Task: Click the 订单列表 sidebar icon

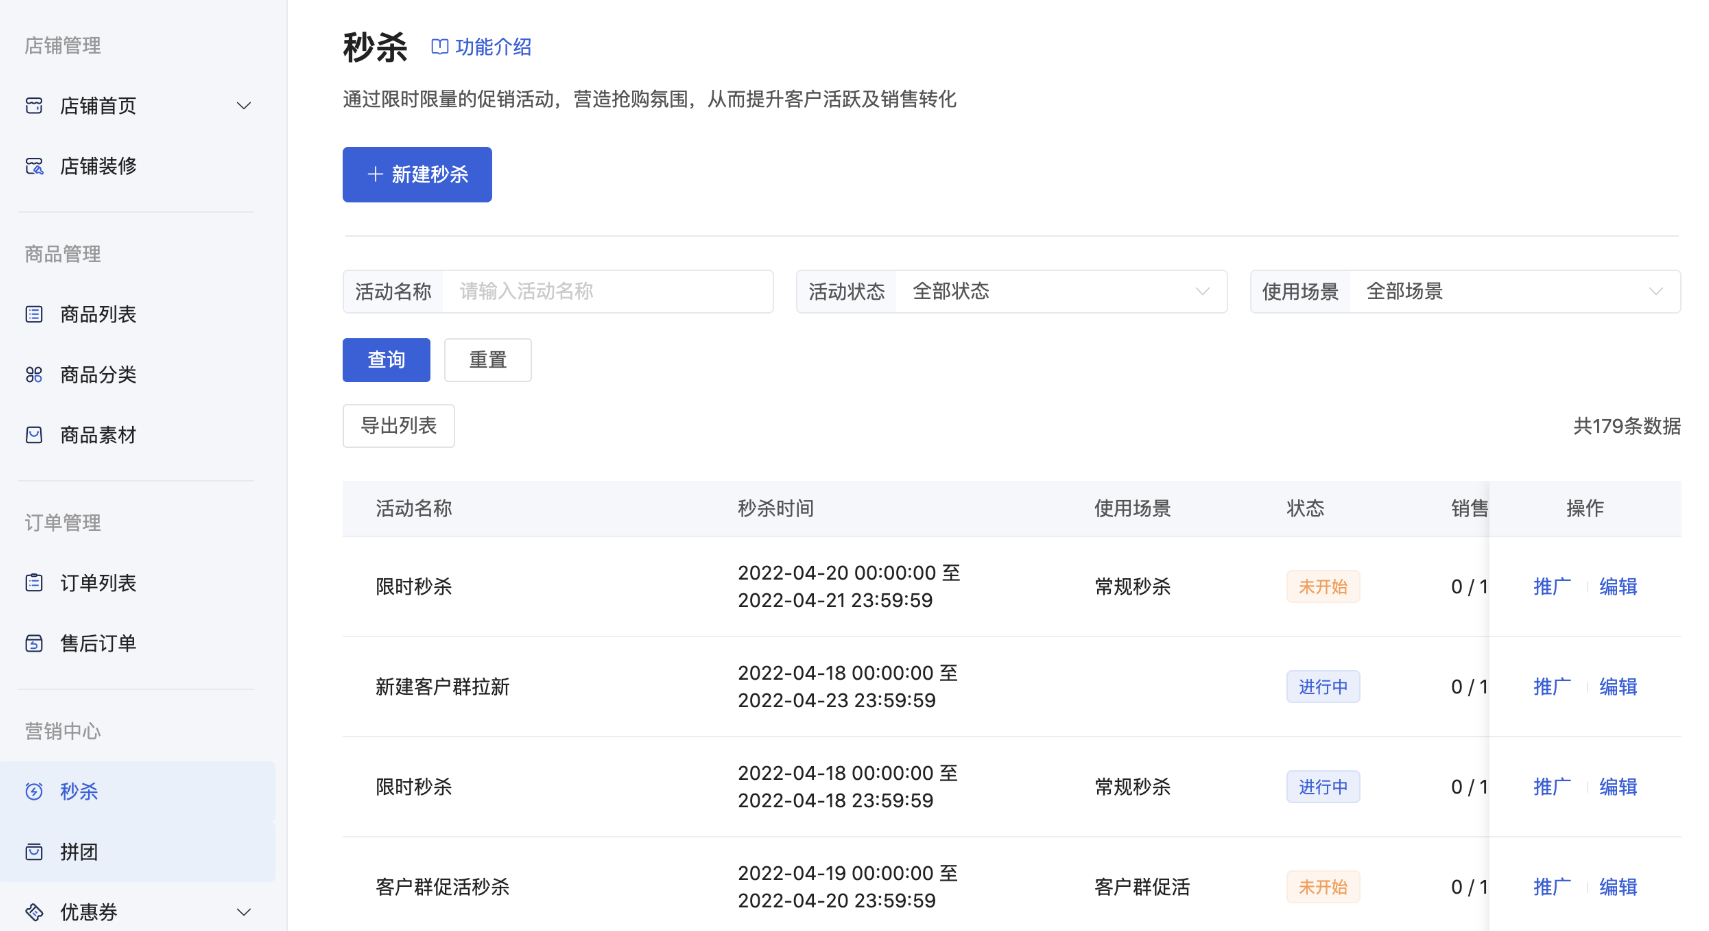Action: [x=34, y=582]
